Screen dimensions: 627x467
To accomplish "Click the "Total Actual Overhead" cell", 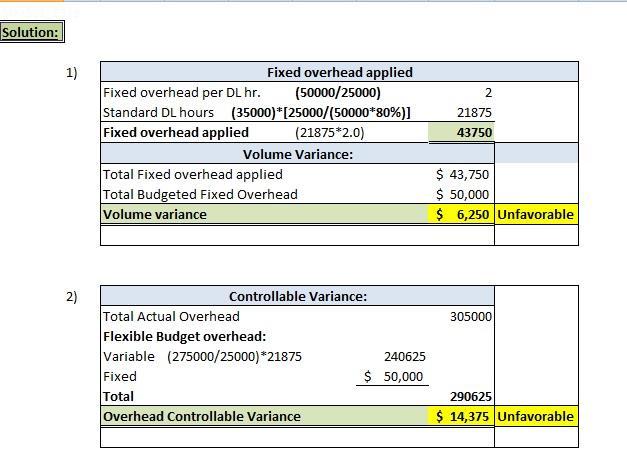I will coord(171,316).
